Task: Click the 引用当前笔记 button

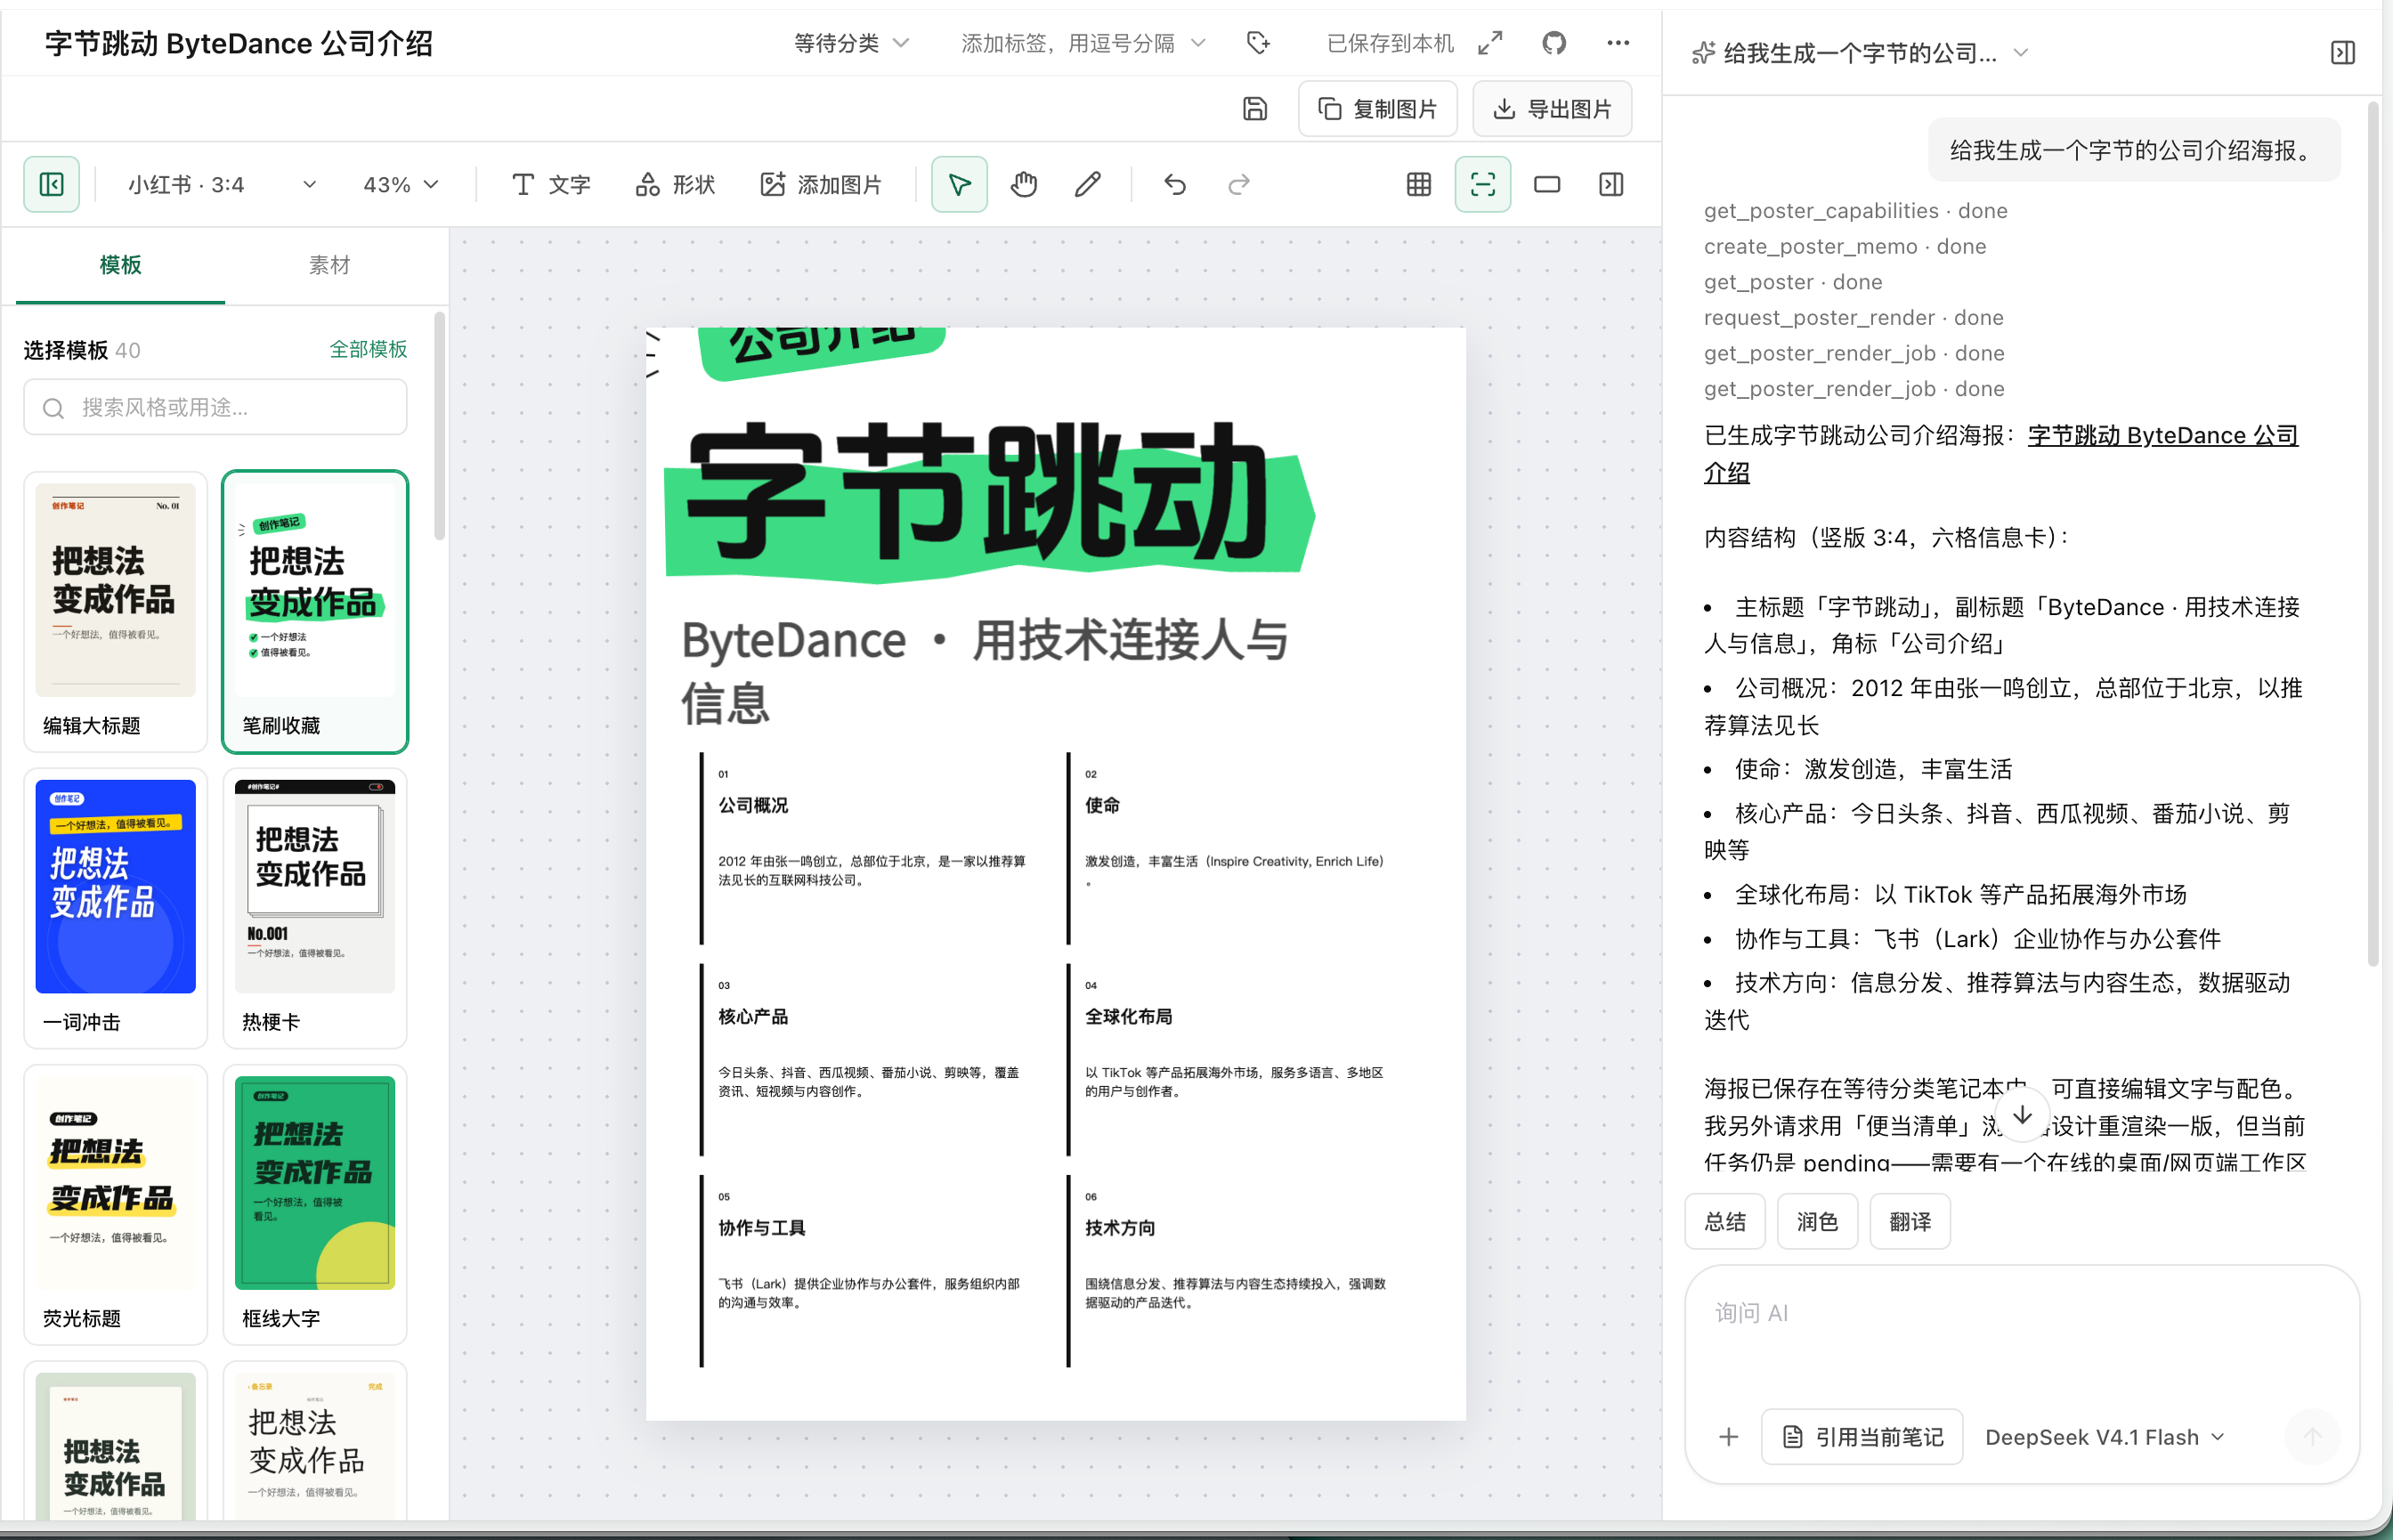Action: pyautogui.click(x=1861, y=1436)
